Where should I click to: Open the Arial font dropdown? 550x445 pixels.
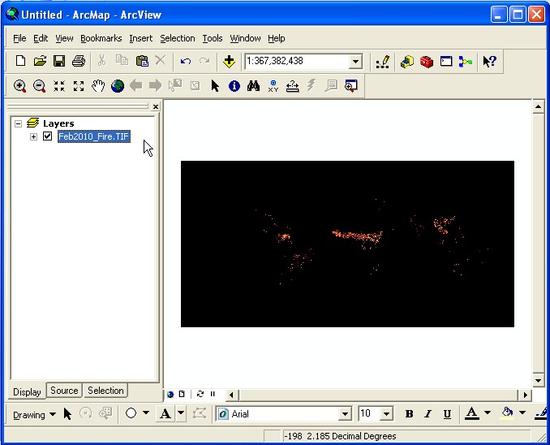pyautogui.click(x=345, y=414)
